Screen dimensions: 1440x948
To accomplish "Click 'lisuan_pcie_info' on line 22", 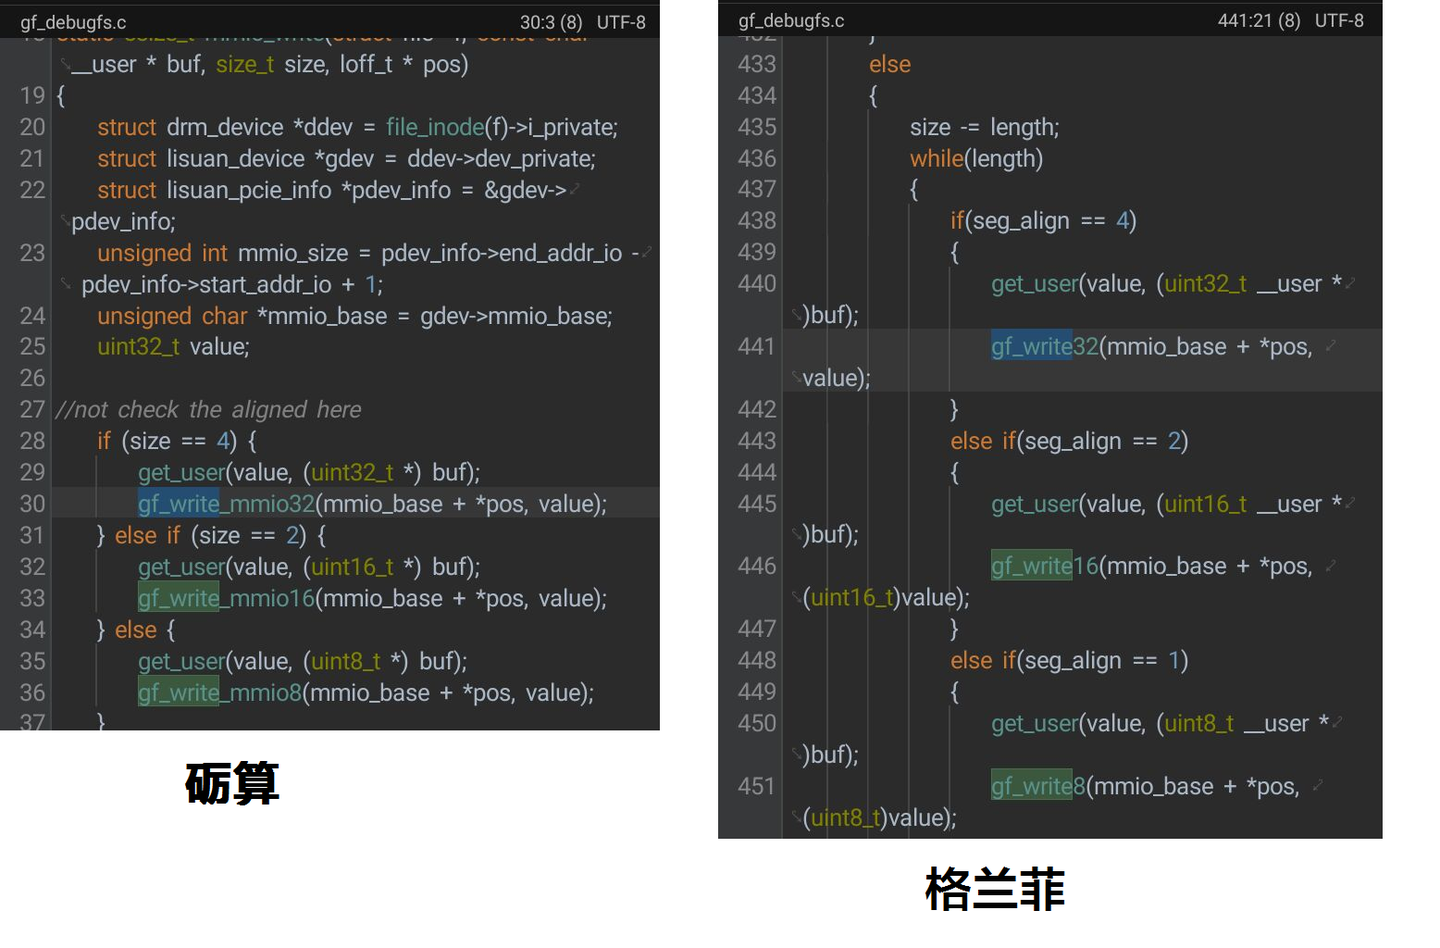I will click(249, 190).
